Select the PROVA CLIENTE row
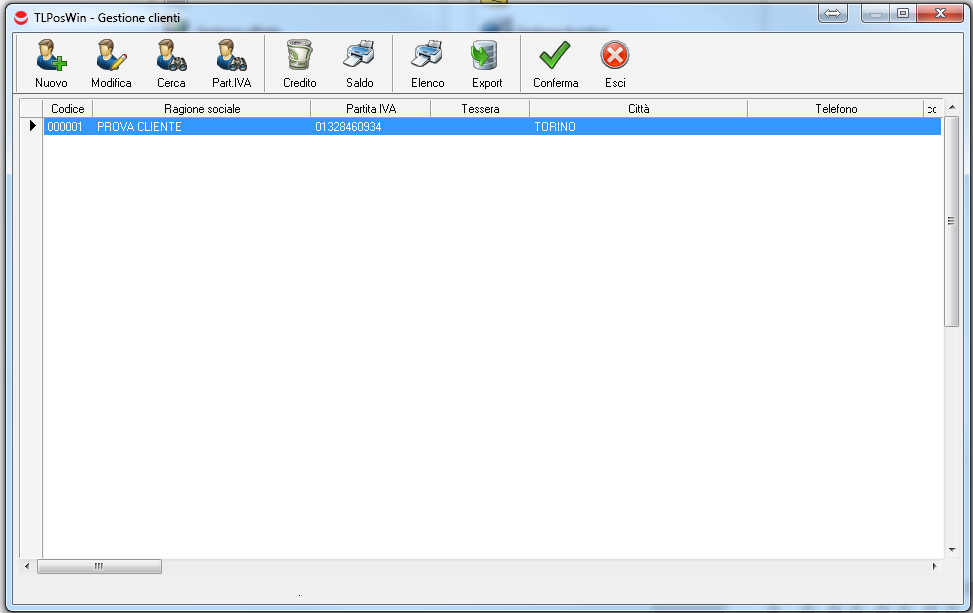Image resolution: width=973 pixels, height=613 pixels. [x=139, y=127]
